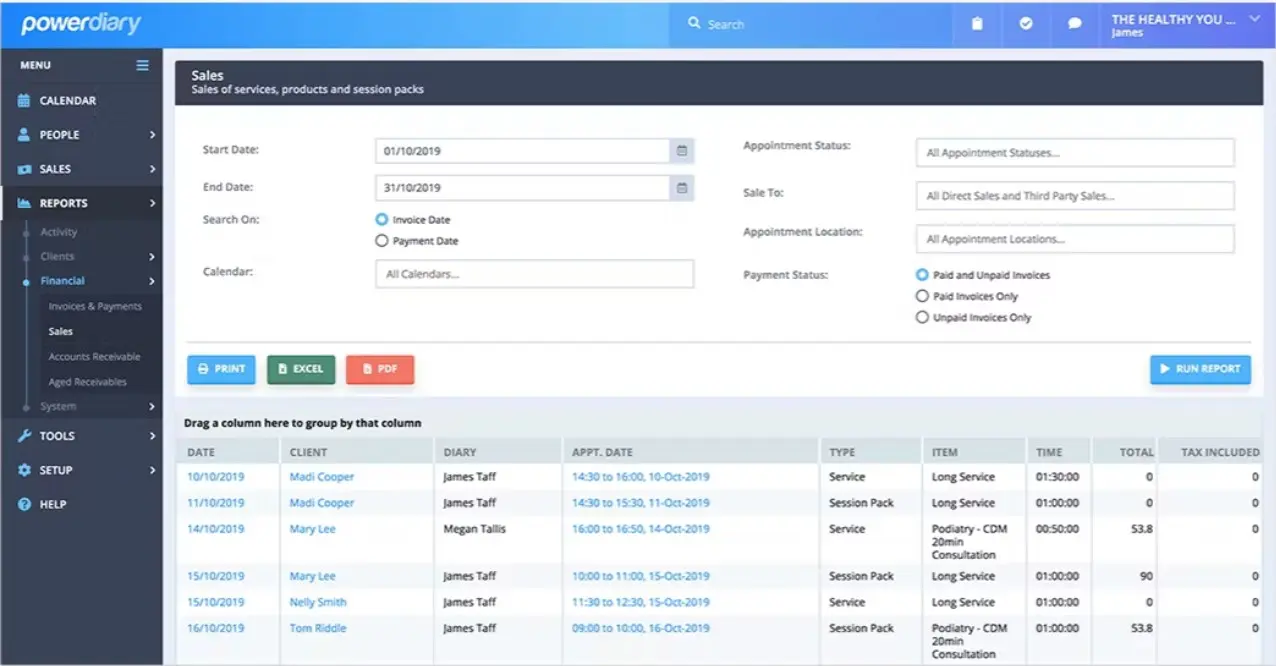
Task: Select the Payment Date search option
Action: [381, 240]
